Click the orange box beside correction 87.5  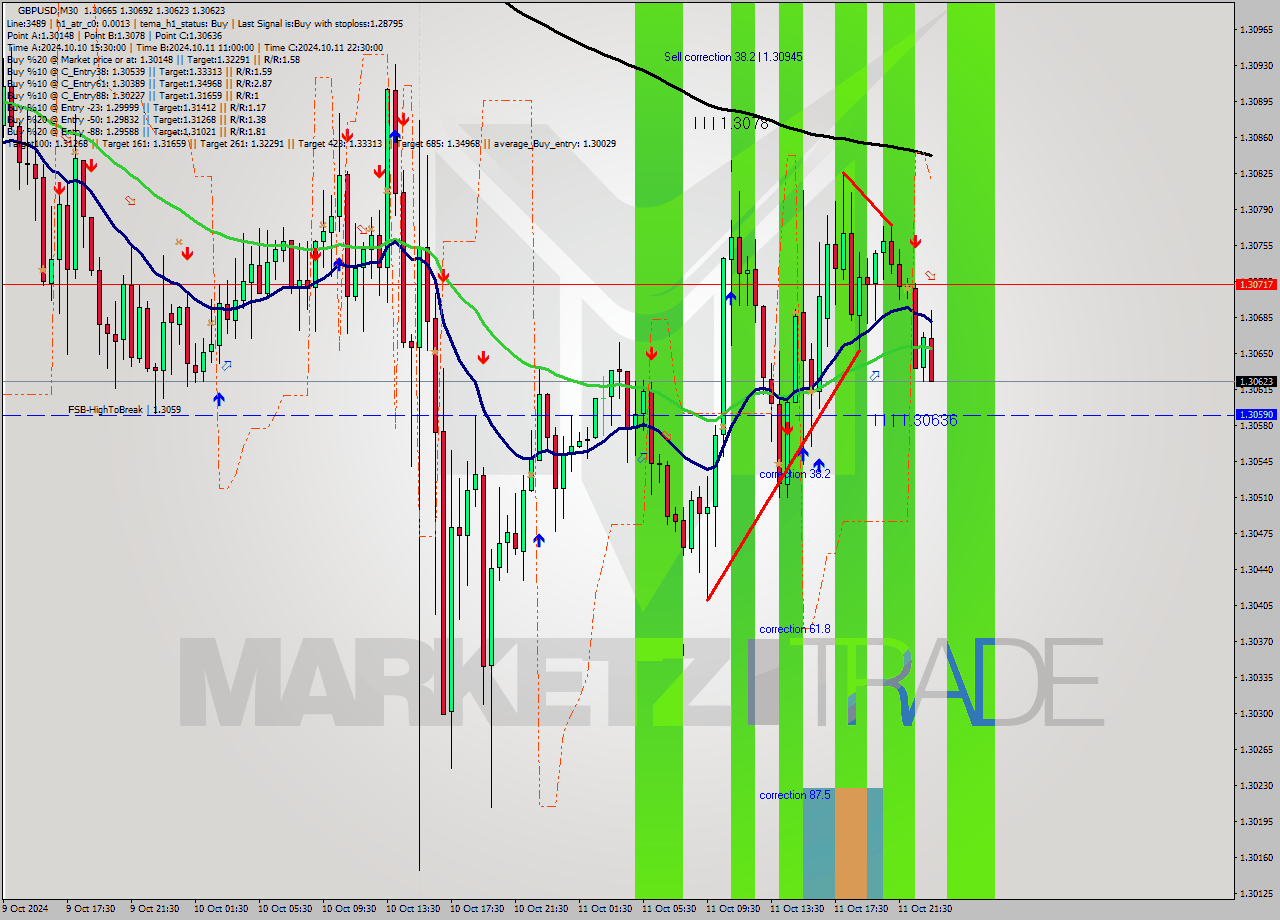[851, 842]
